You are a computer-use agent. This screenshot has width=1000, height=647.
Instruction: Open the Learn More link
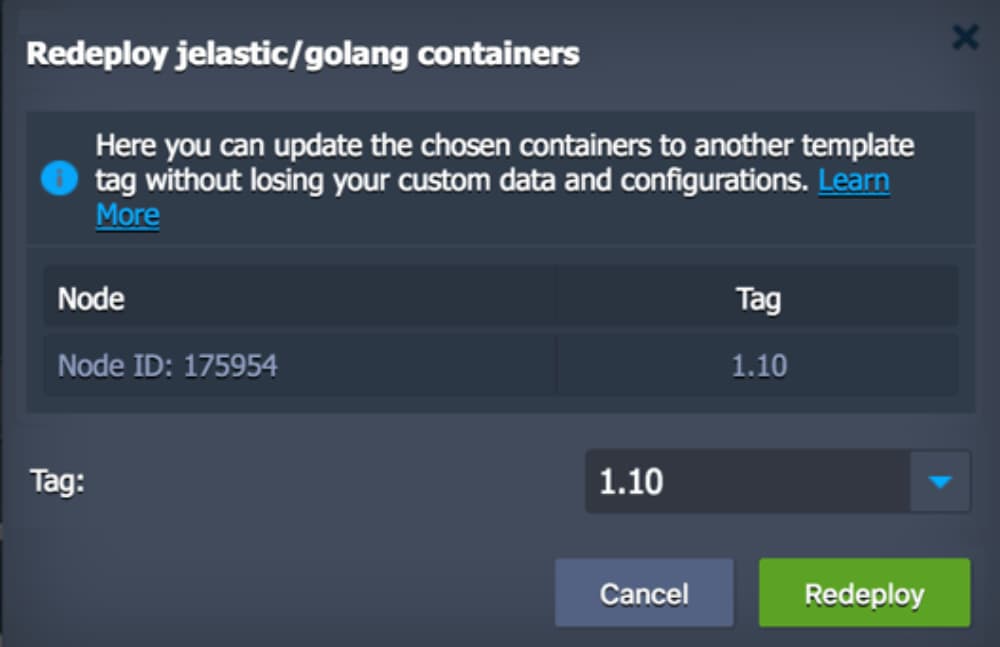pos(853,181)
